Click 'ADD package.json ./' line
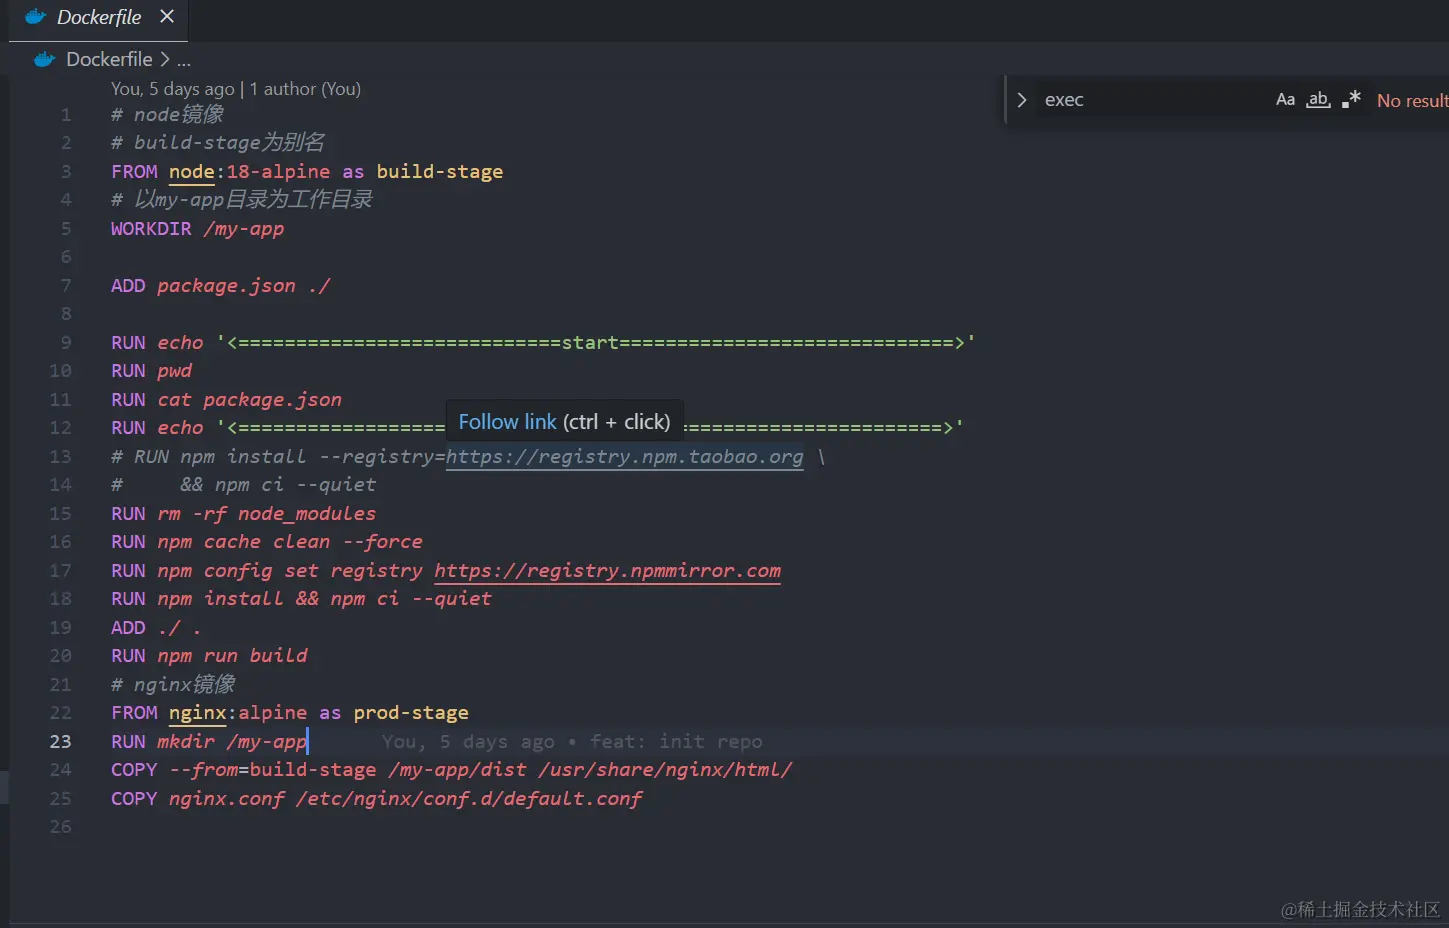 (220, 286)
